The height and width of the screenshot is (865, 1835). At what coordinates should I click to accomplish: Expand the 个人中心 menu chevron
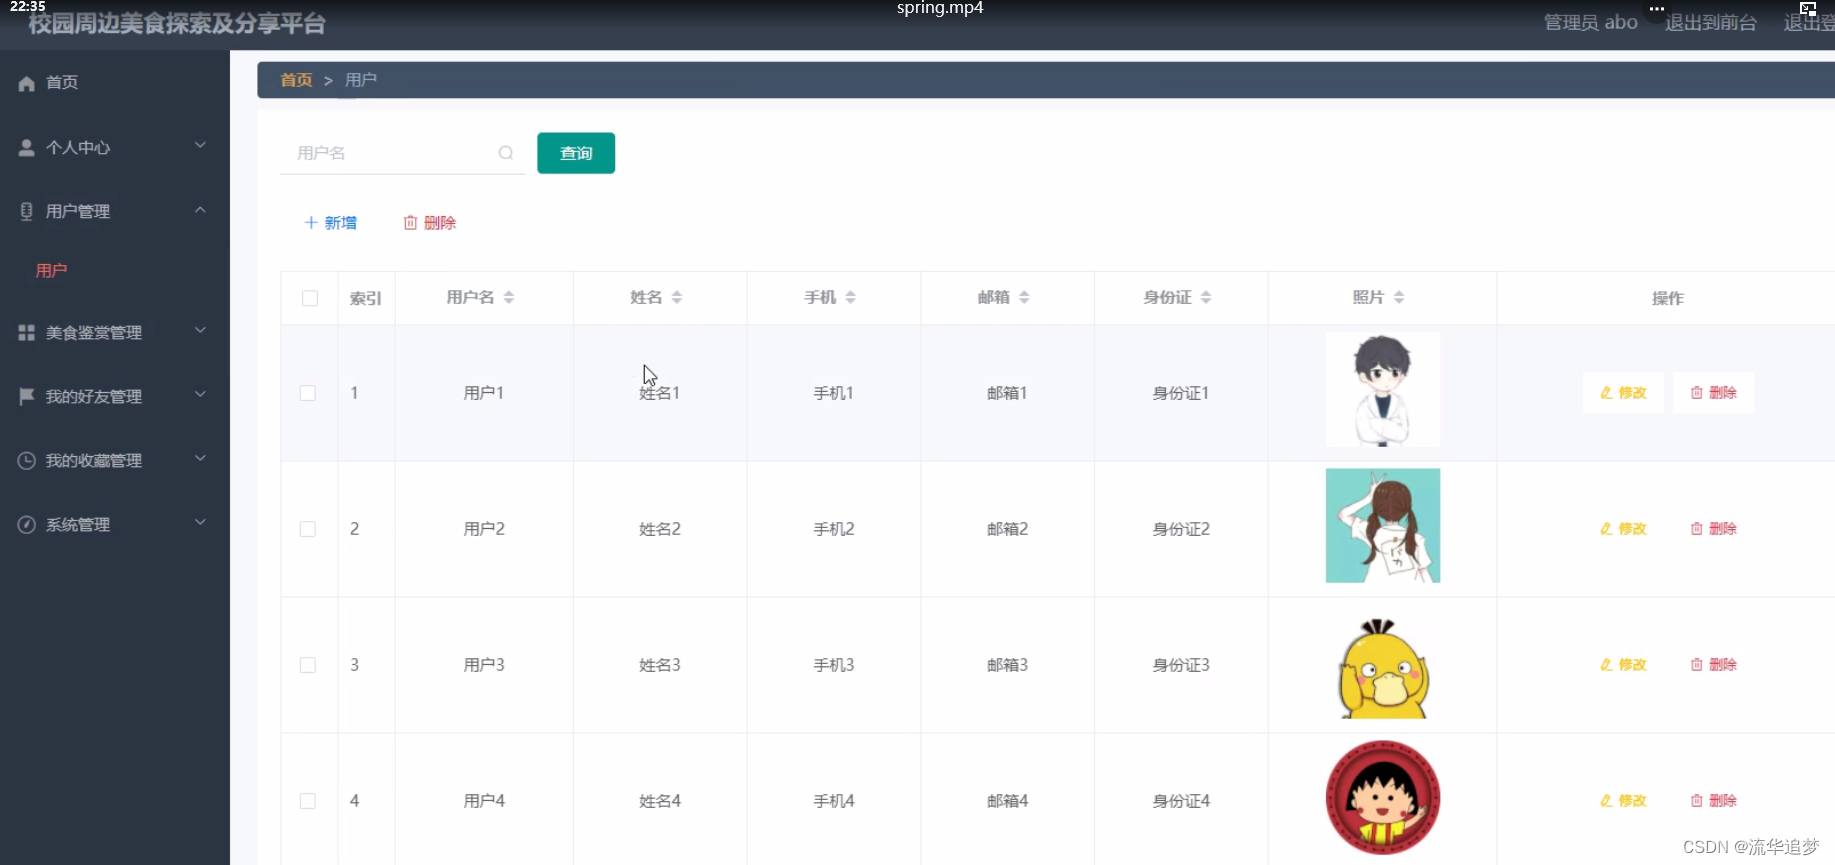tap(200, 146)
